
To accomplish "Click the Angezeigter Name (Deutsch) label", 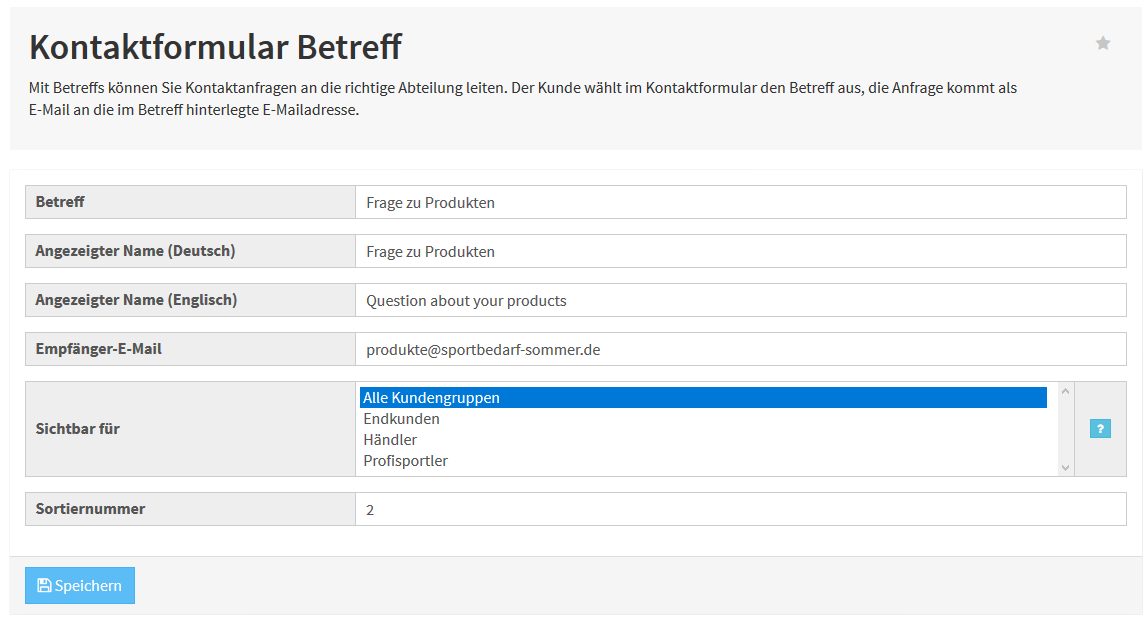I will [135, 251].
